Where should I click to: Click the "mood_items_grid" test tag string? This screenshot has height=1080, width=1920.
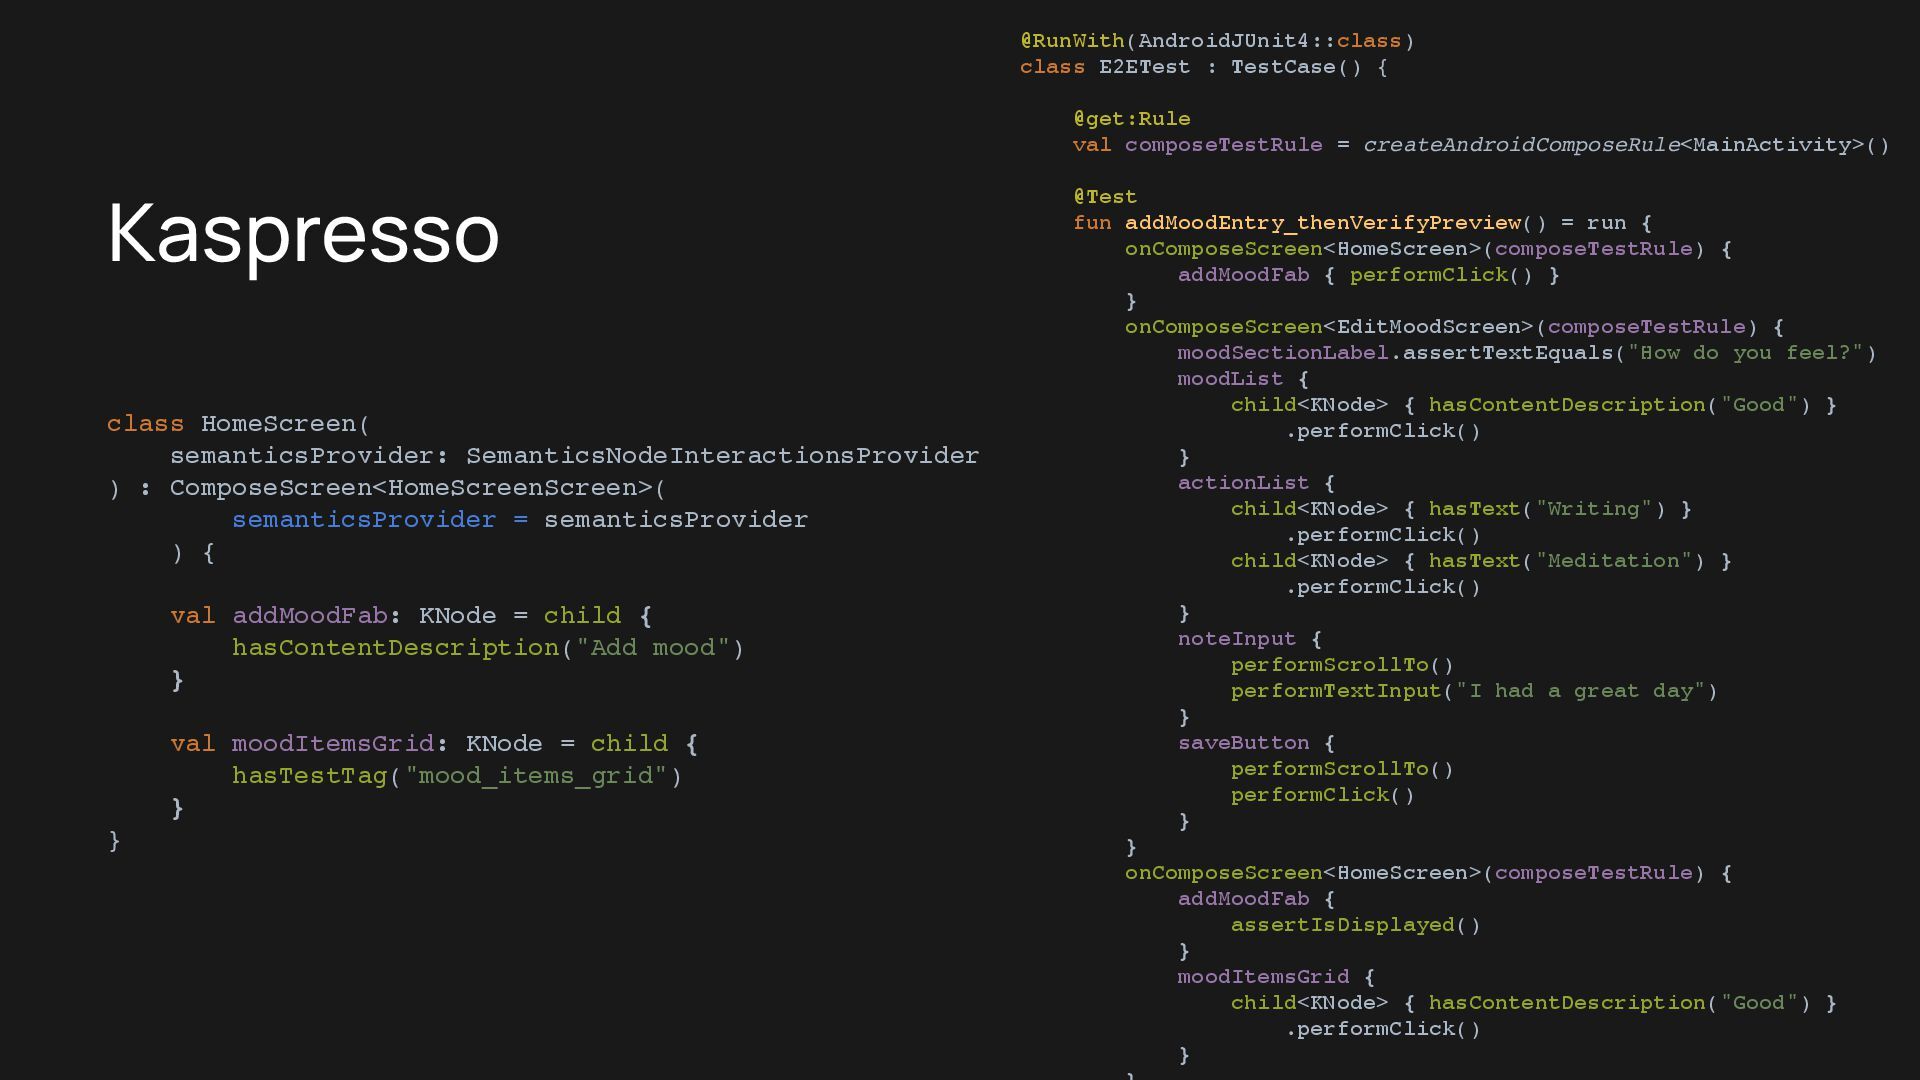535,776
